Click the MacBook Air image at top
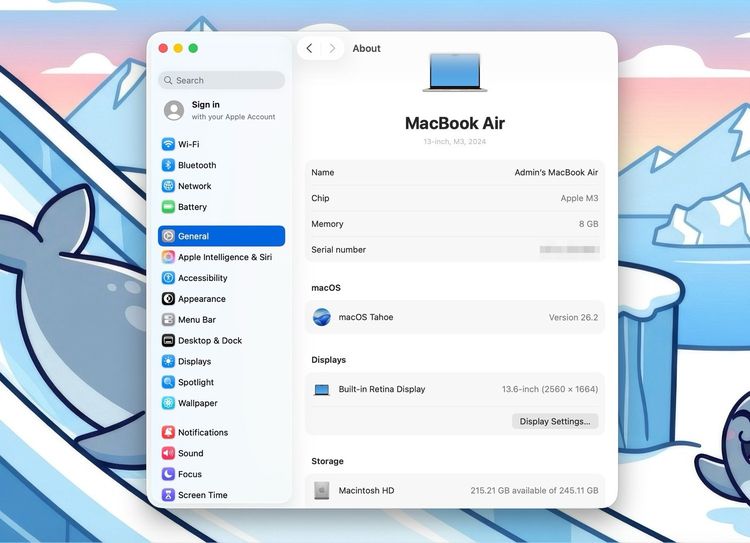The height and width of the screenshot is (543, 750). (454, 72)
